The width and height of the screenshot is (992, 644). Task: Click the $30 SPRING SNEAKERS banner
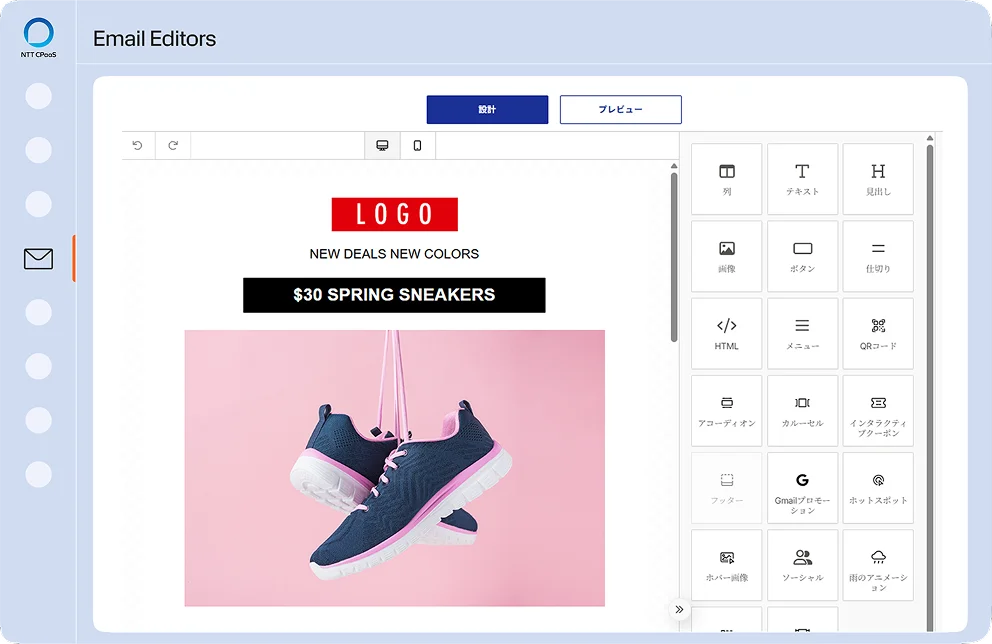394,295
